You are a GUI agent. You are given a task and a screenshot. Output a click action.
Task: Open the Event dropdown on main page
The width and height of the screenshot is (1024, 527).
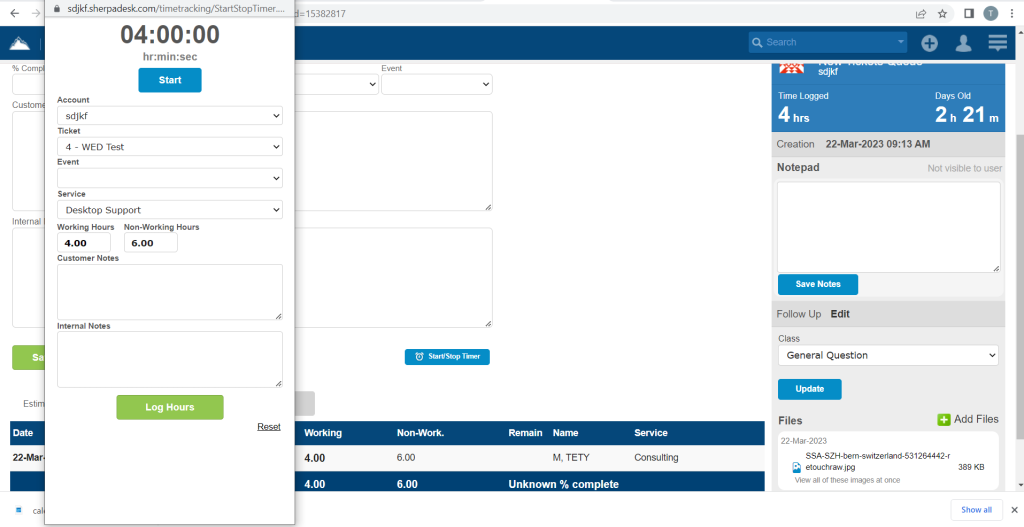437,84
